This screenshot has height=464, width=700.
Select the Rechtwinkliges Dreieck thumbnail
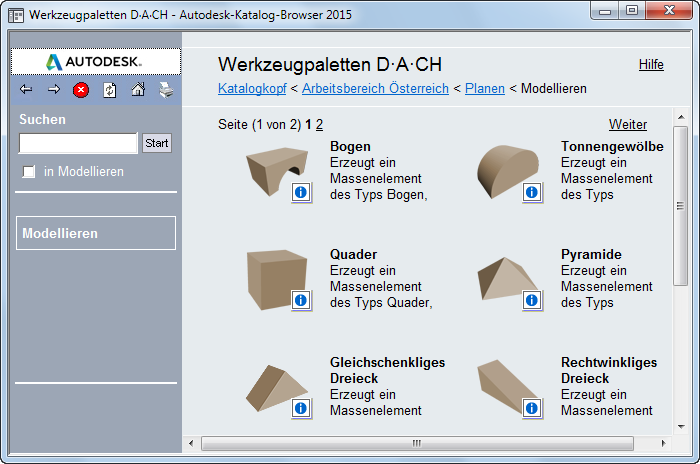[x=507, y=387]
